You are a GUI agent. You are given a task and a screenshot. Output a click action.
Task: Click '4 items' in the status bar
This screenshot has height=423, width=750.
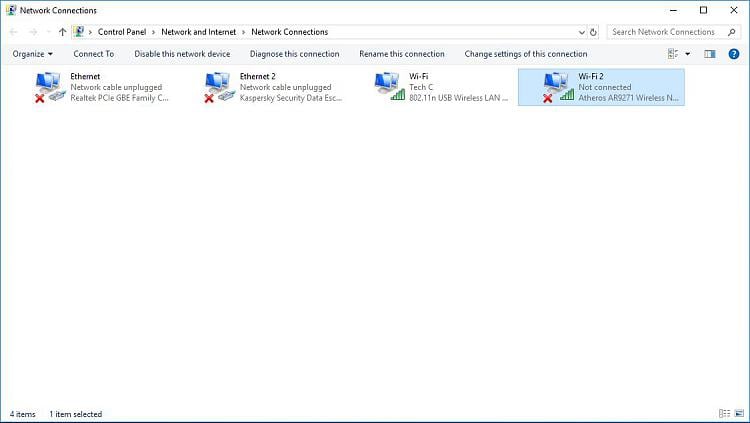pyautogui.click(x=22, y=414)
